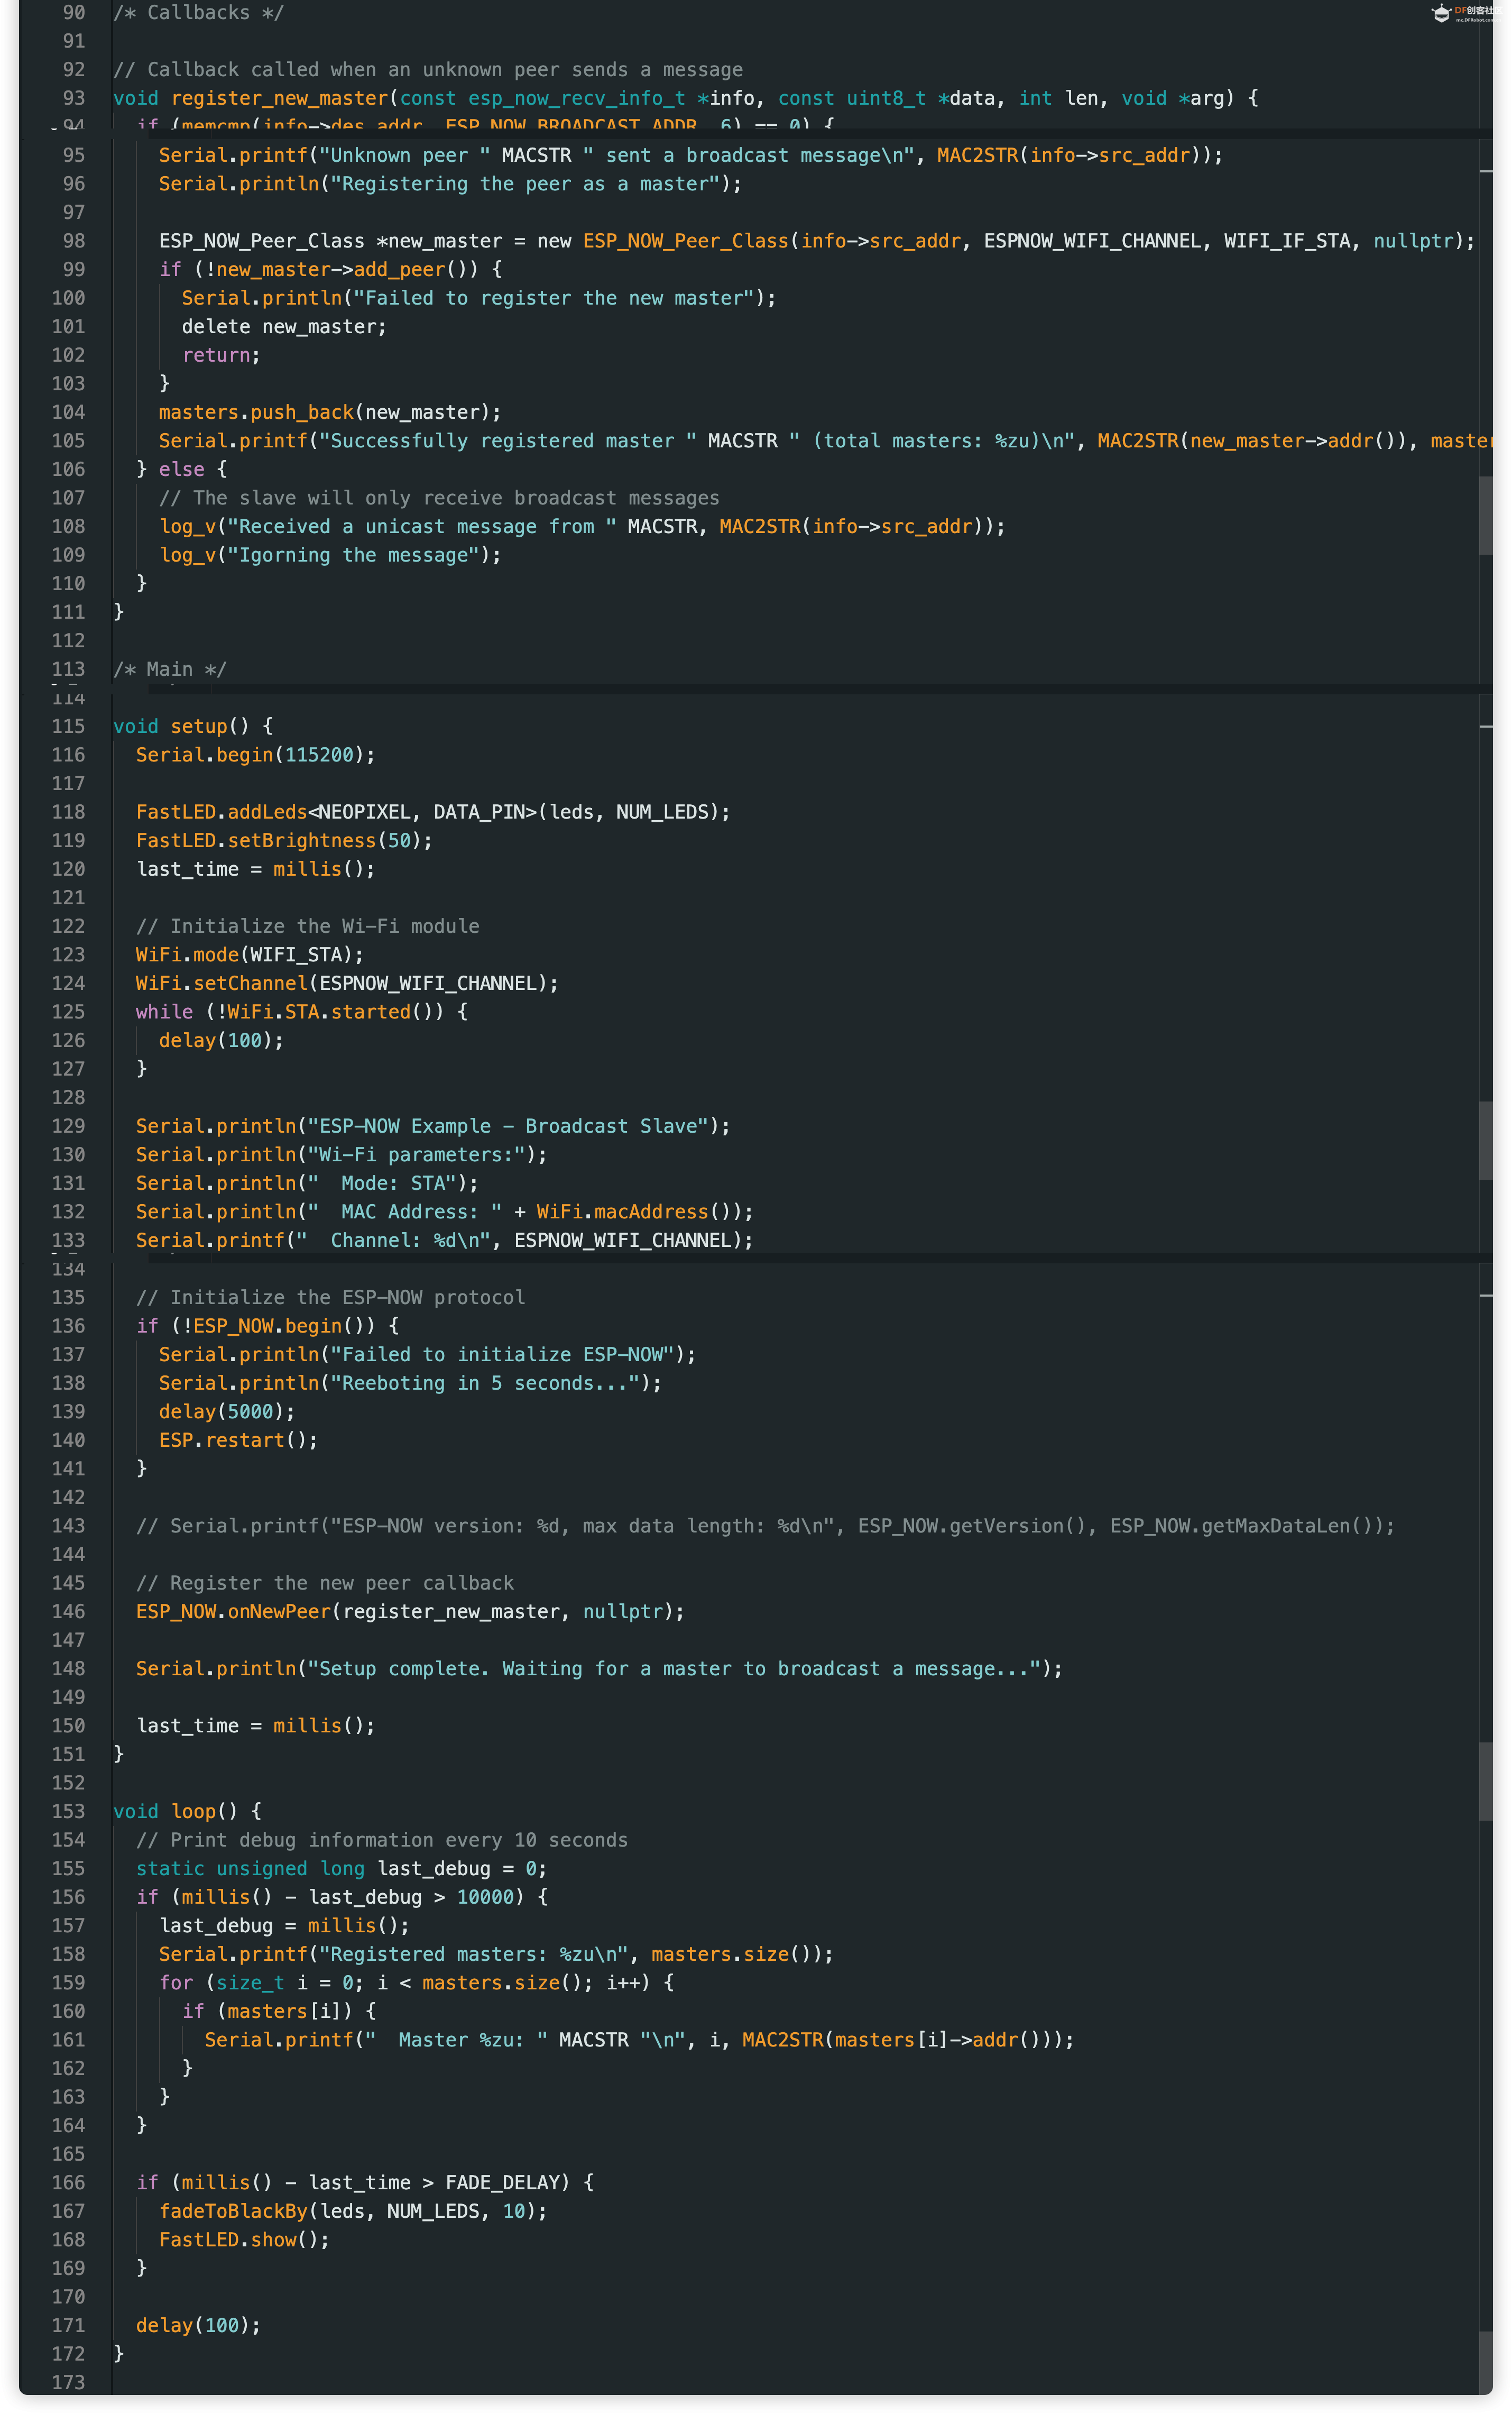Click the scrollbar thumb beside line 152
This screenshot has height=2414, width=1512.
(1485, 1781)
